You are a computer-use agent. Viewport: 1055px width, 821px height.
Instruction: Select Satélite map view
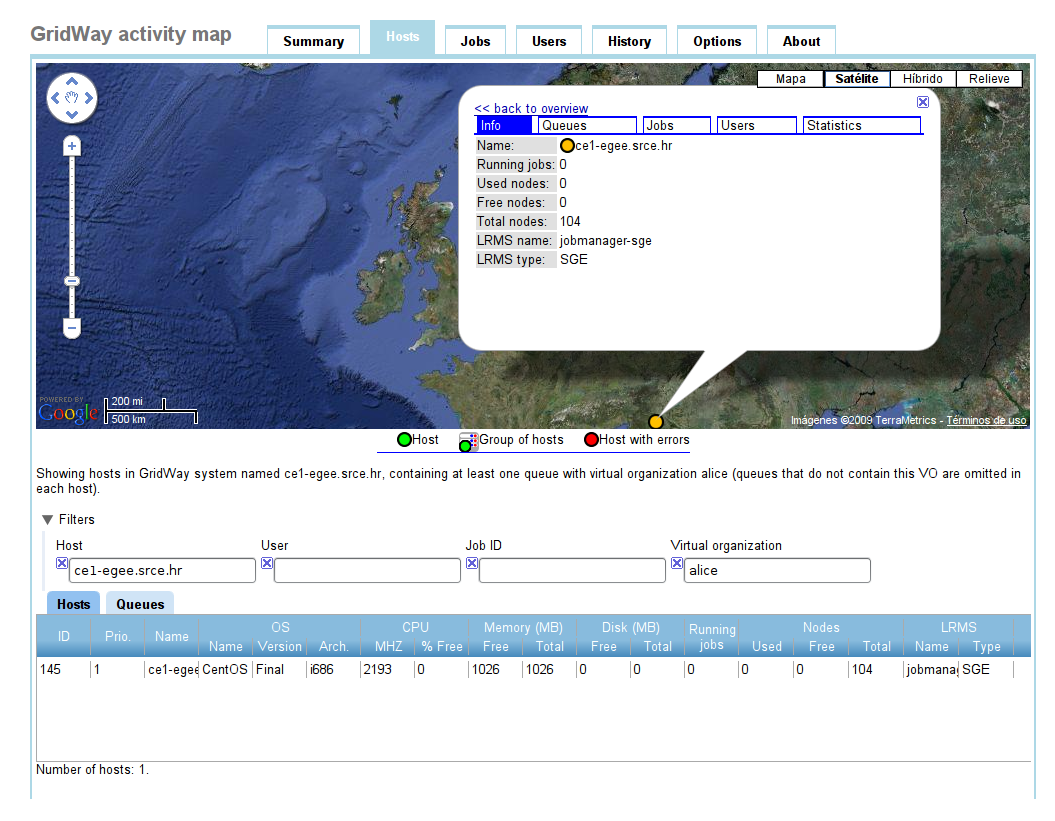click(857, 79)
